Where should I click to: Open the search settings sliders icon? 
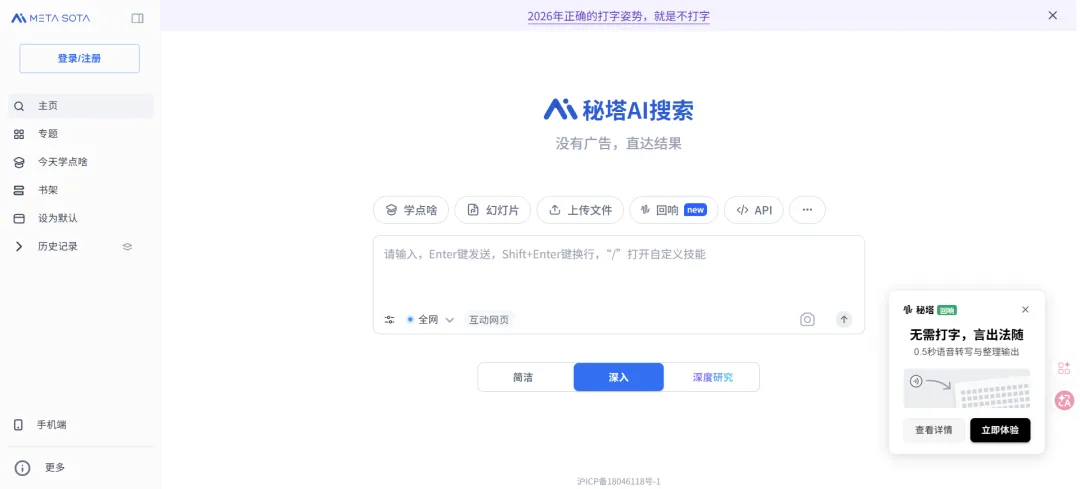390,320
